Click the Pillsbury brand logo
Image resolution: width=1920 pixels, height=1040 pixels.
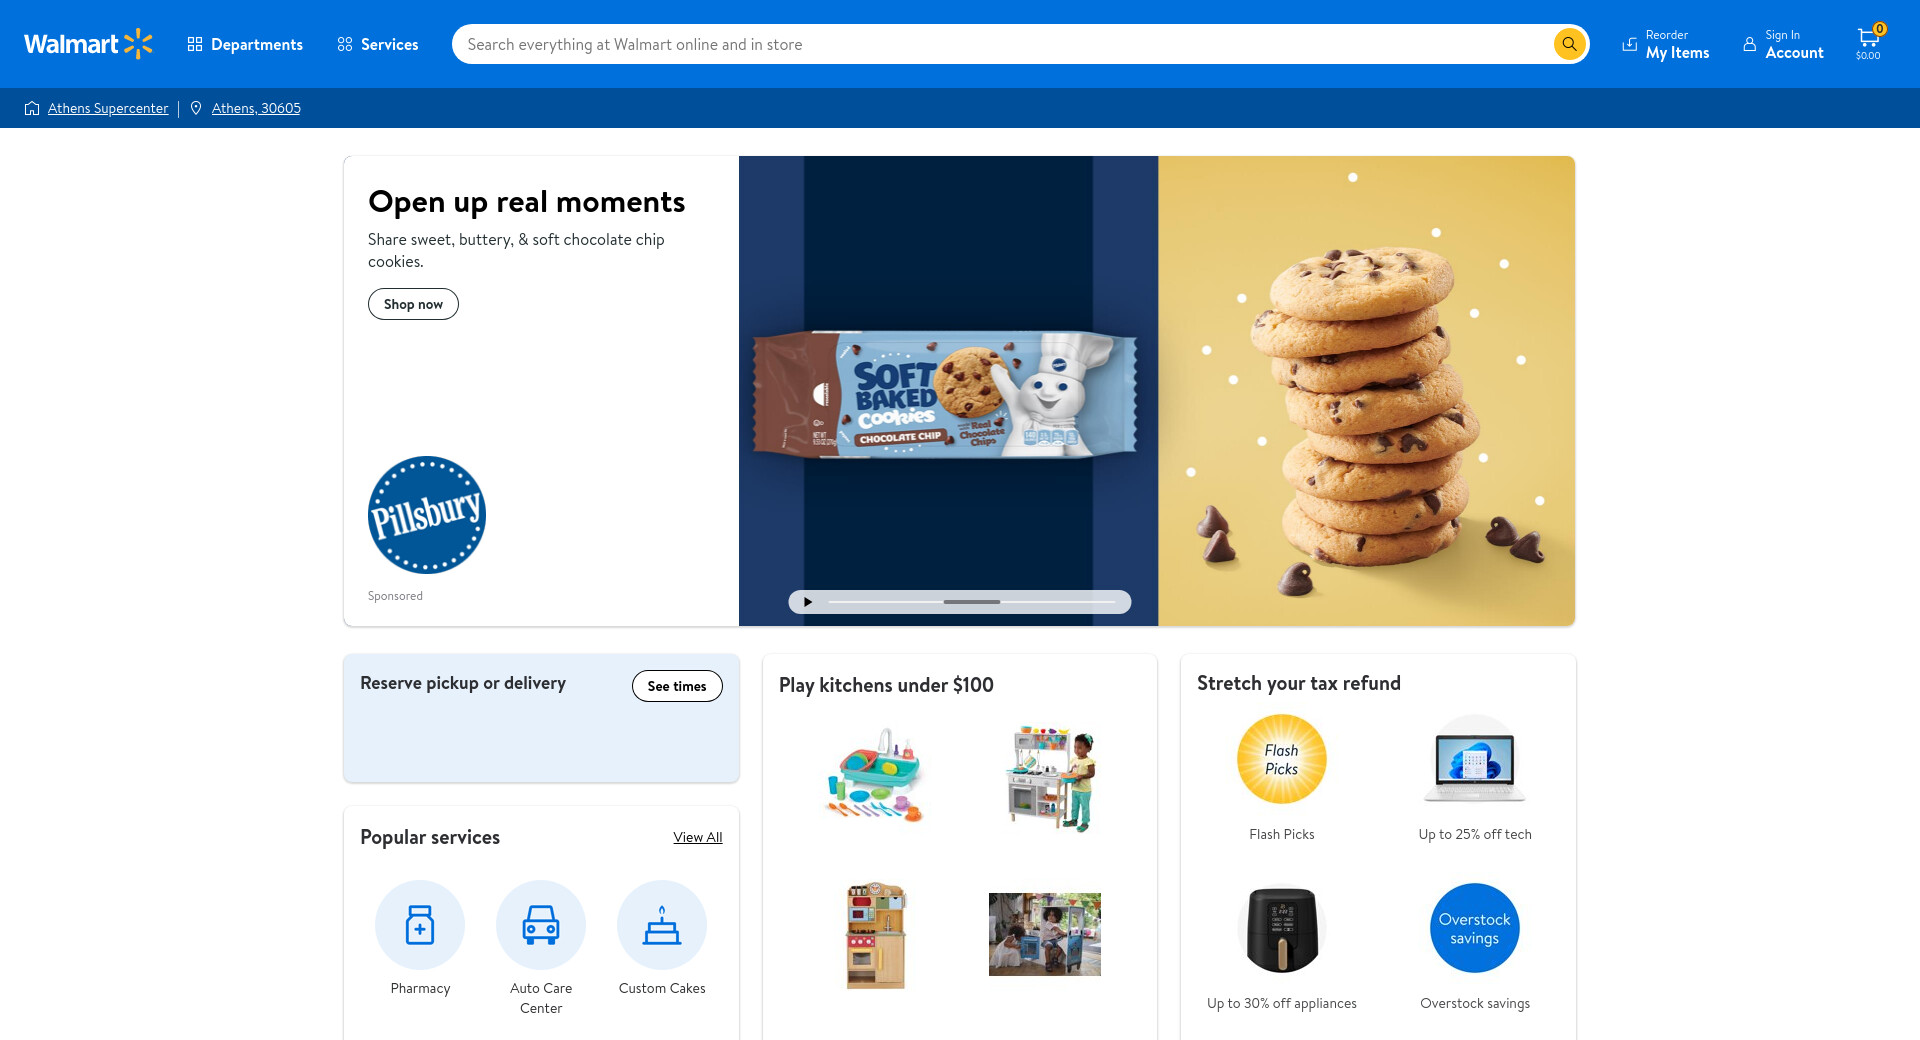click(427, 515)
